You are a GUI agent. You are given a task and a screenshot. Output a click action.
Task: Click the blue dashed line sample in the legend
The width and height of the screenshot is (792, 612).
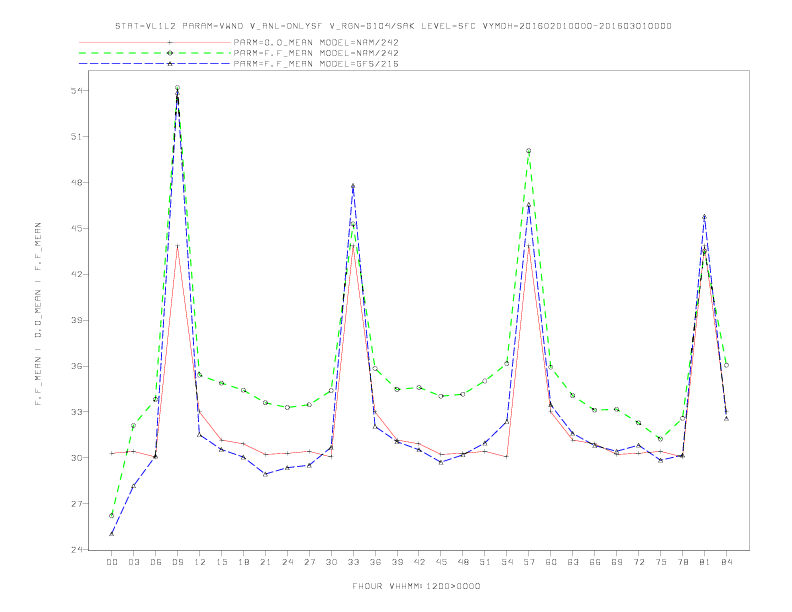[155, 64]
